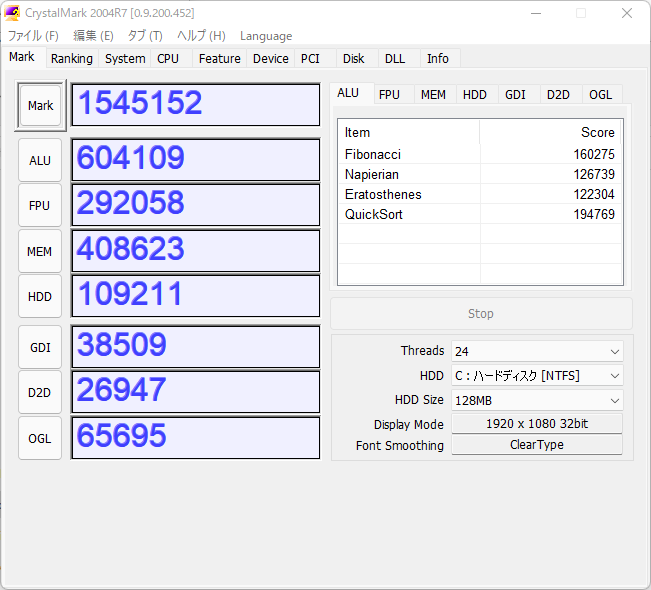The image size is (651, 590).
Task: Switch to the Ranking tab
Action: tap(72, 59)
